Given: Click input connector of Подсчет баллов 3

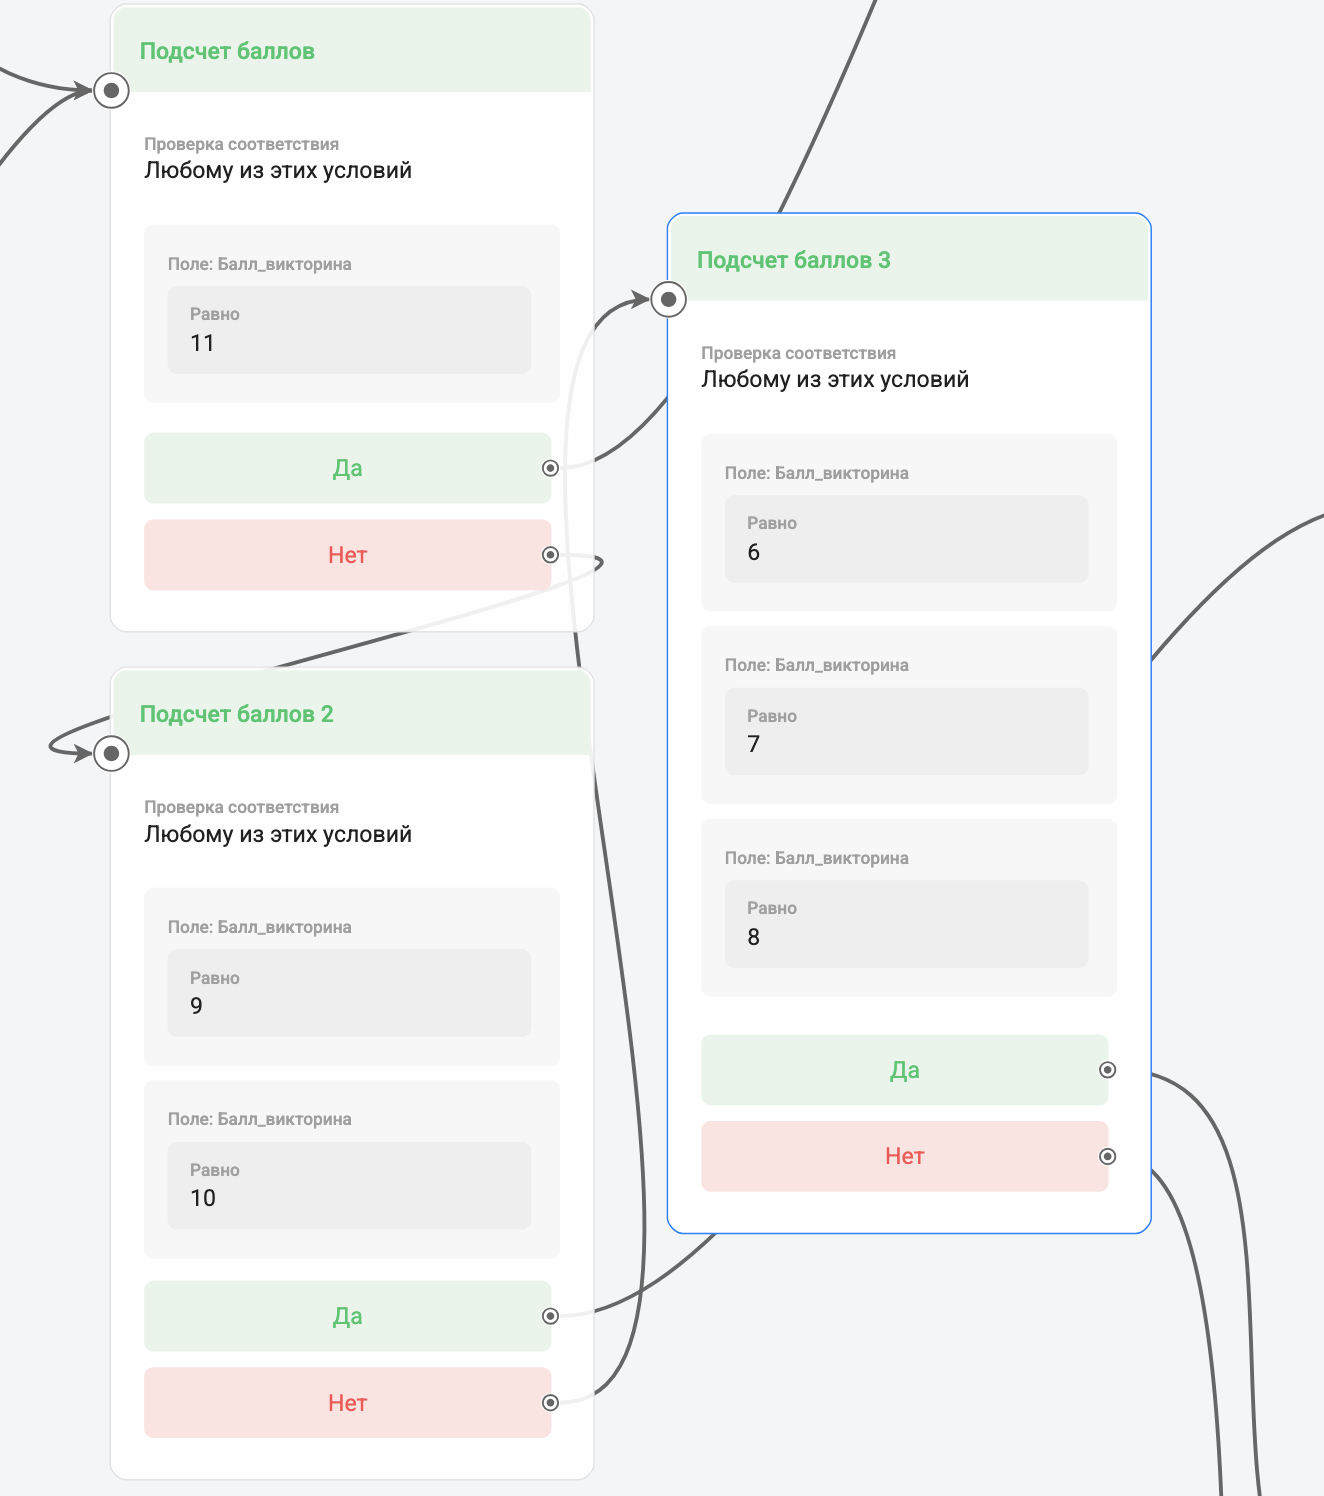Looking at the screenshot, I should (669, 299).
